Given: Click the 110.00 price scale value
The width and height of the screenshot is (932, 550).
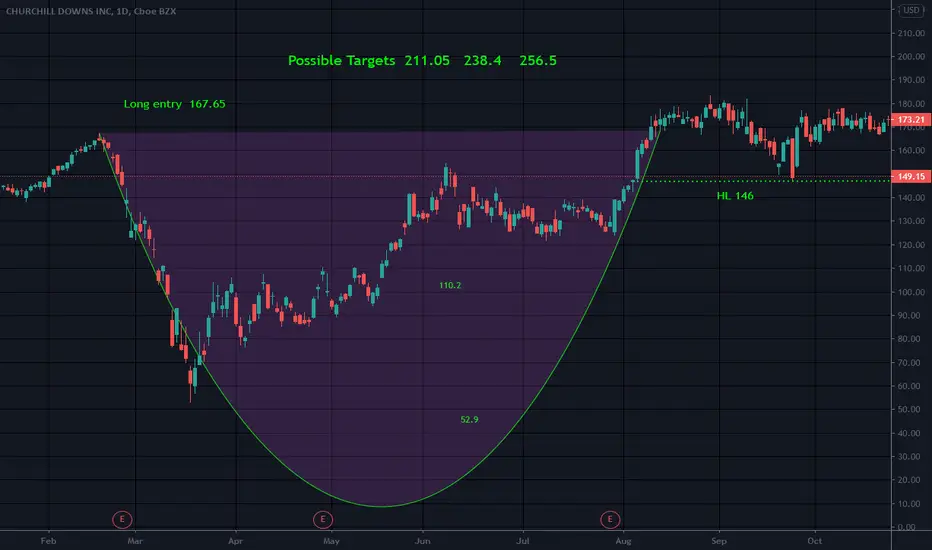Looking at the screenshot, I should click(x=911, y=269).
